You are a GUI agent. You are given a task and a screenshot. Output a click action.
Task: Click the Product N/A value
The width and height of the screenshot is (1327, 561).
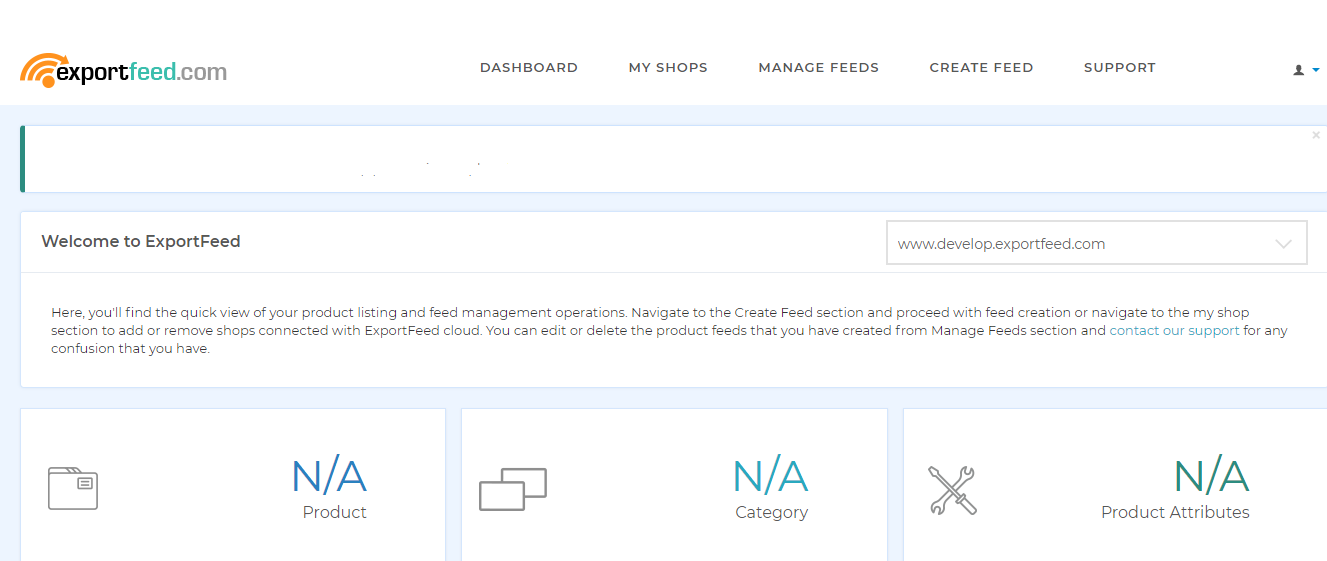pos(329,477)
